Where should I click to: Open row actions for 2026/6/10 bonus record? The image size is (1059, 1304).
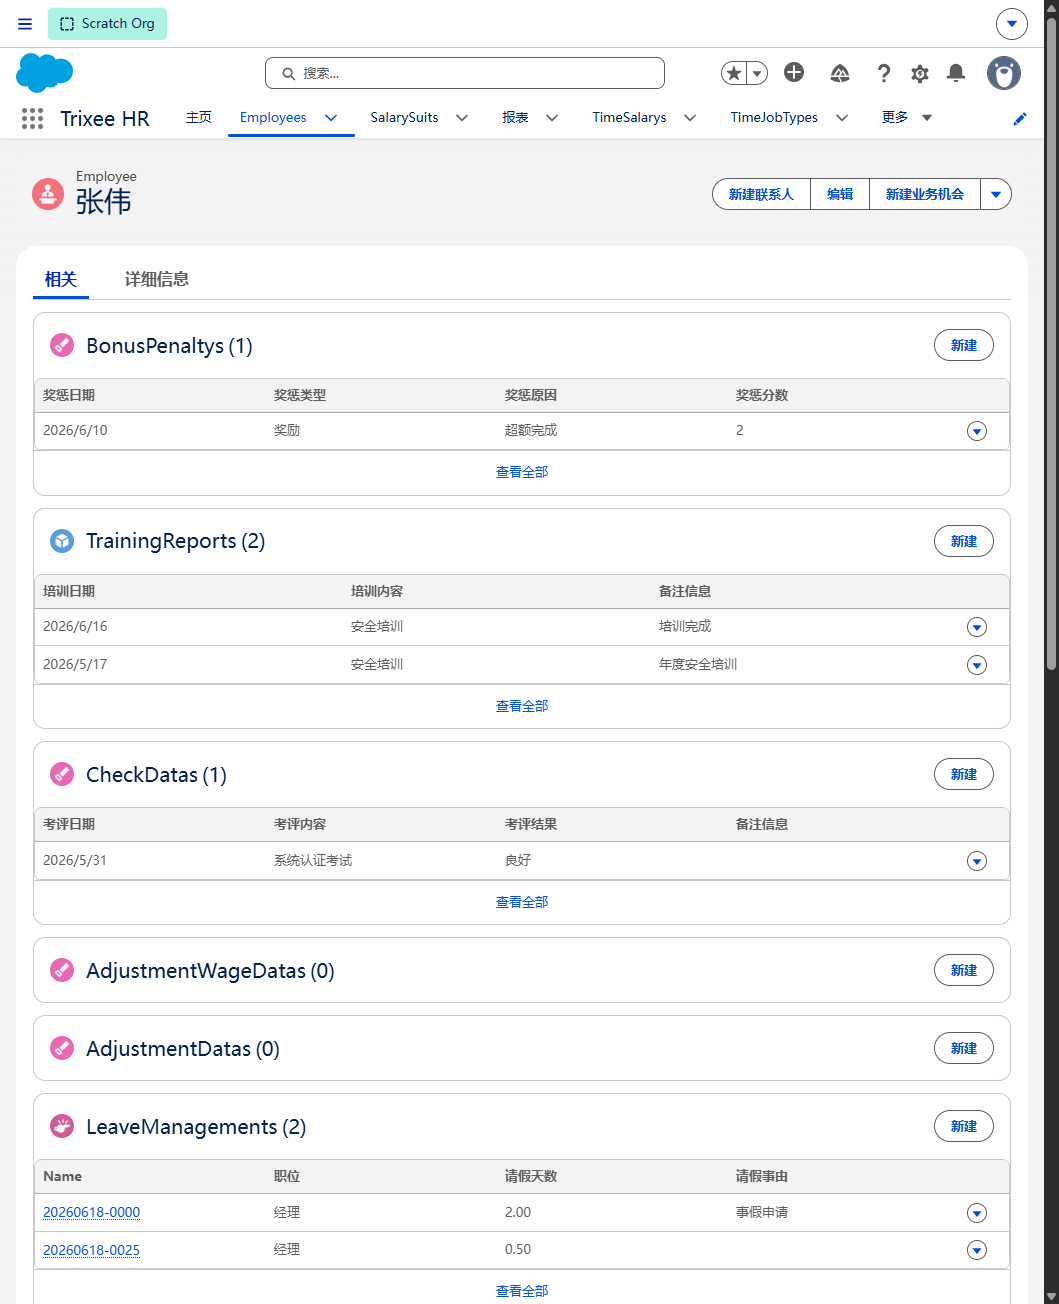(977, 431)
